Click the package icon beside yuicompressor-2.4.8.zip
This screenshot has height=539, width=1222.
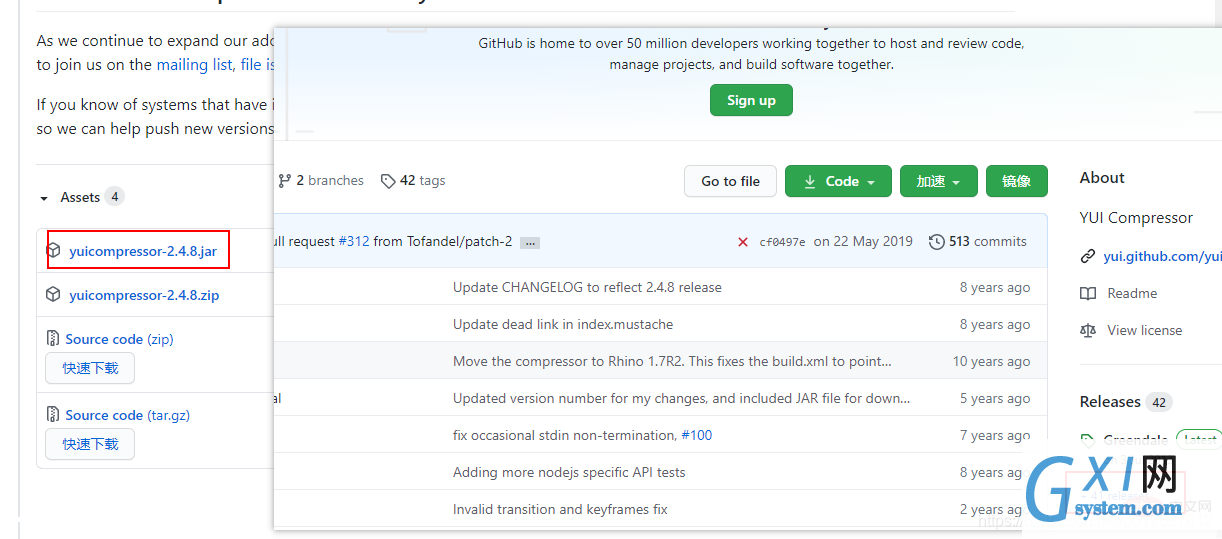coord(54,295)
